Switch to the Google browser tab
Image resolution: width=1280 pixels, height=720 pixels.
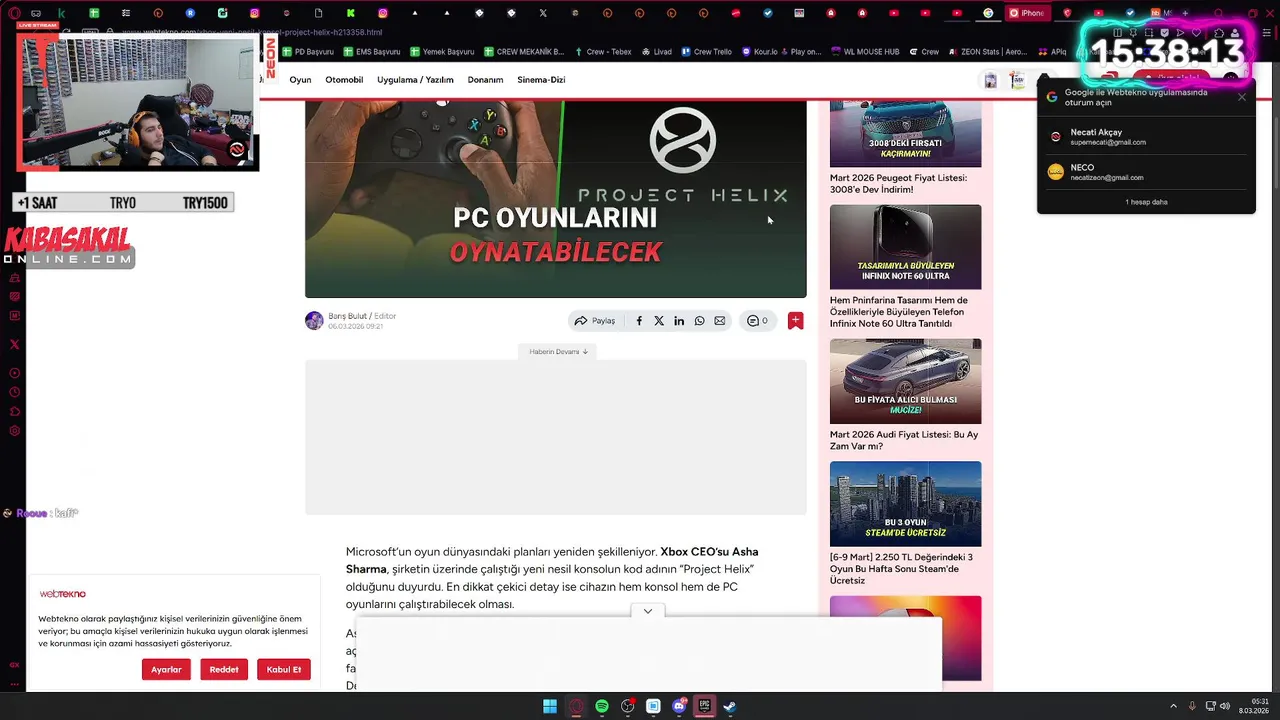tap(988, 13)
